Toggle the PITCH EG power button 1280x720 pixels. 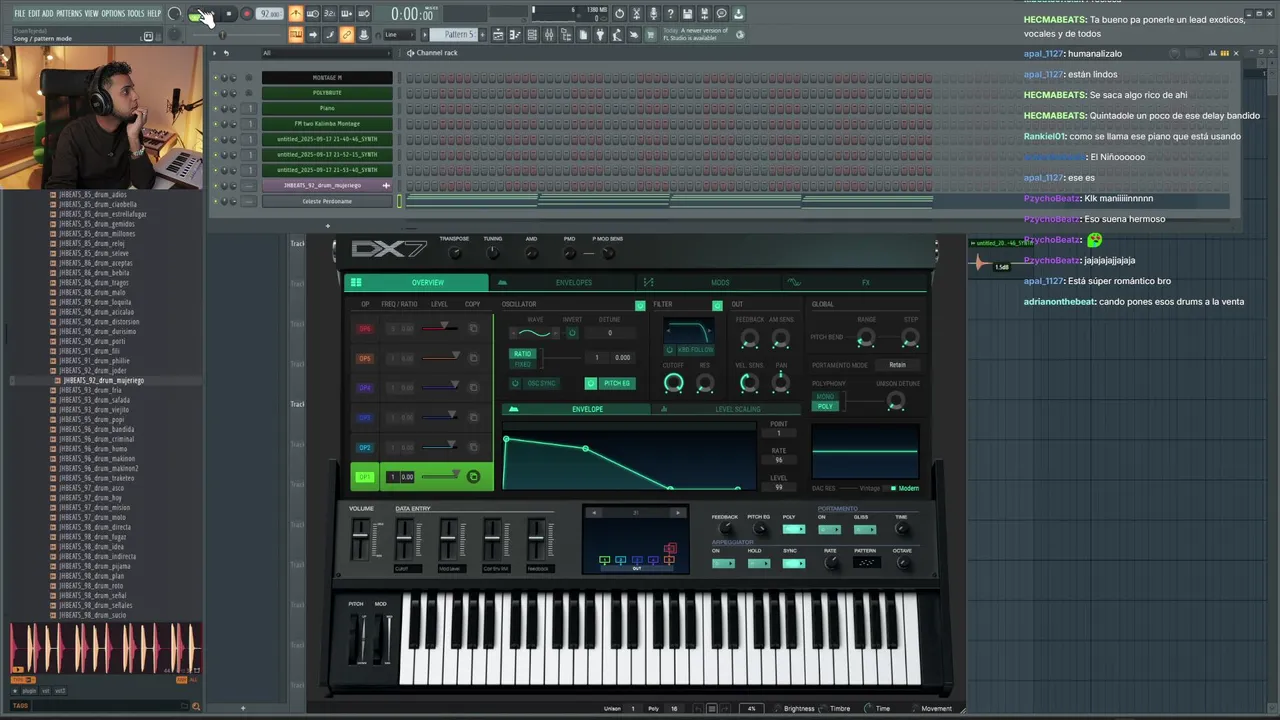591,383
